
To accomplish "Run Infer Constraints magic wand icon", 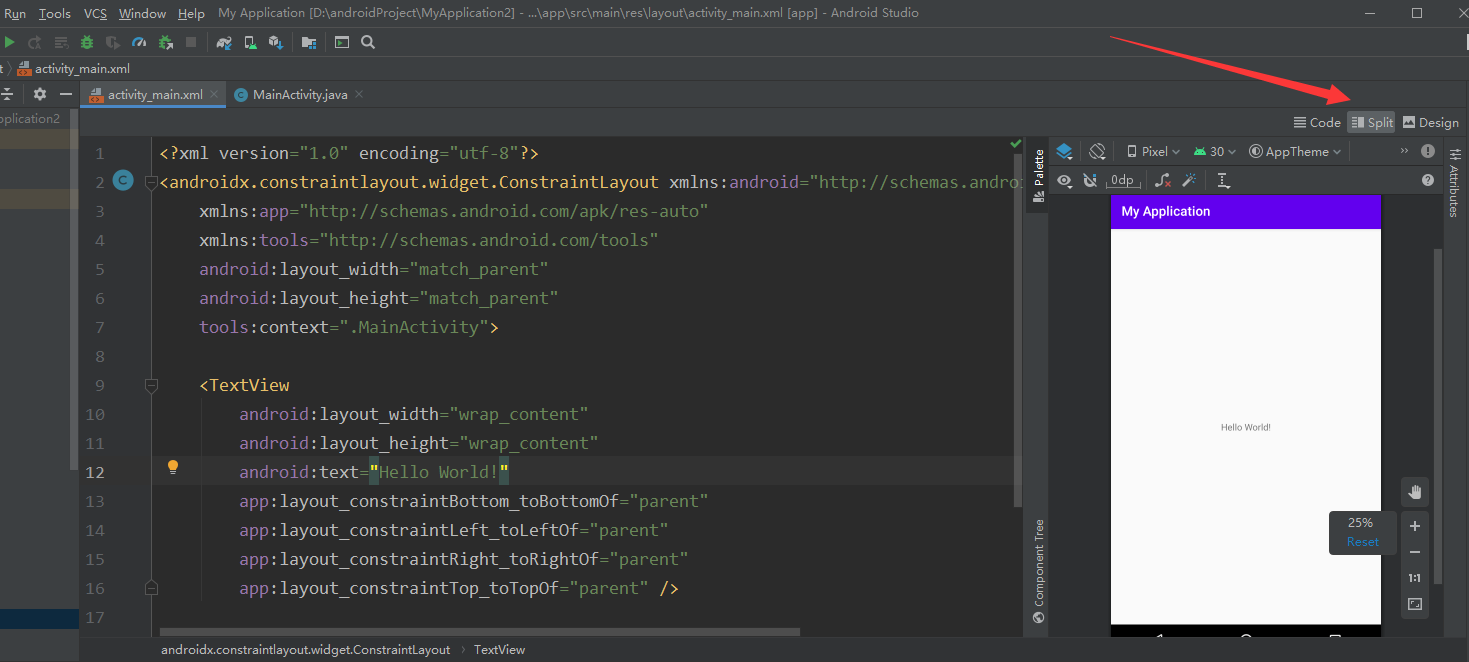I will (1189, 180).
